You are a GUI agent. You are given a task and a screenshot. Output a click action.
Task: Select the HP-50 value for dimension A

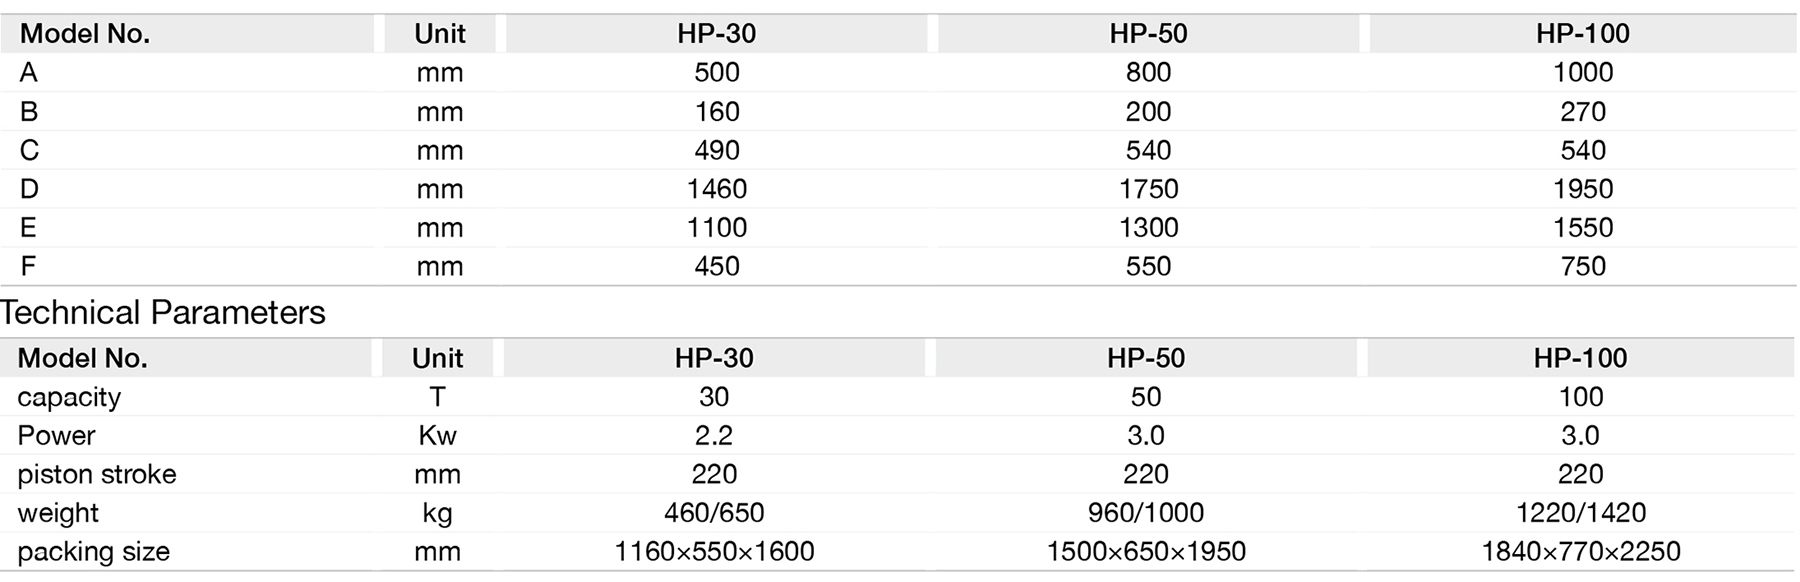[x=1147, y=73]
